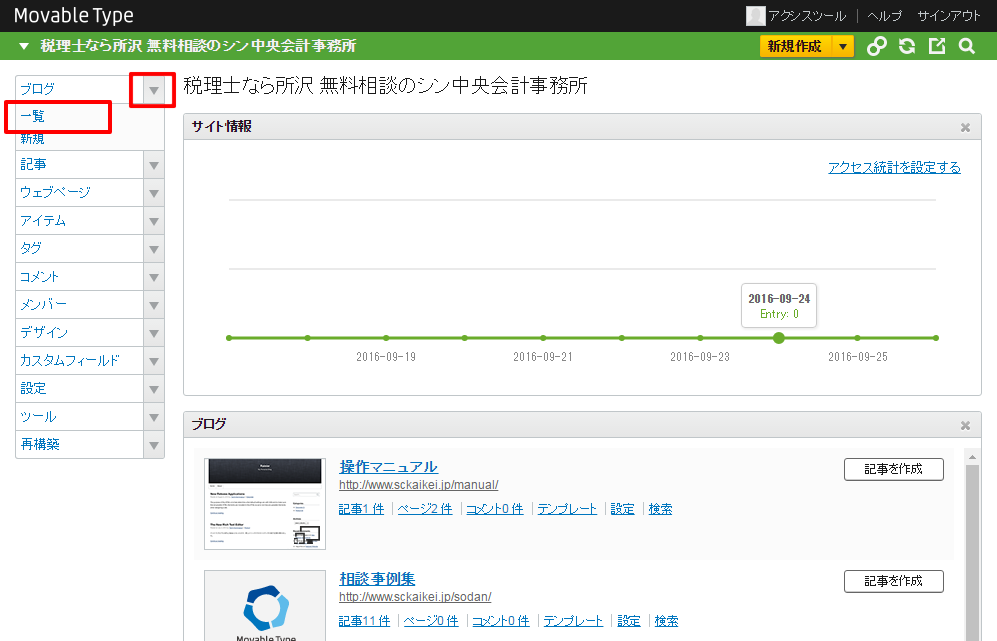Click the 相談事例集 Movable Type thumbnail
Screen dimensions: 997x641
tap(265, 605)
